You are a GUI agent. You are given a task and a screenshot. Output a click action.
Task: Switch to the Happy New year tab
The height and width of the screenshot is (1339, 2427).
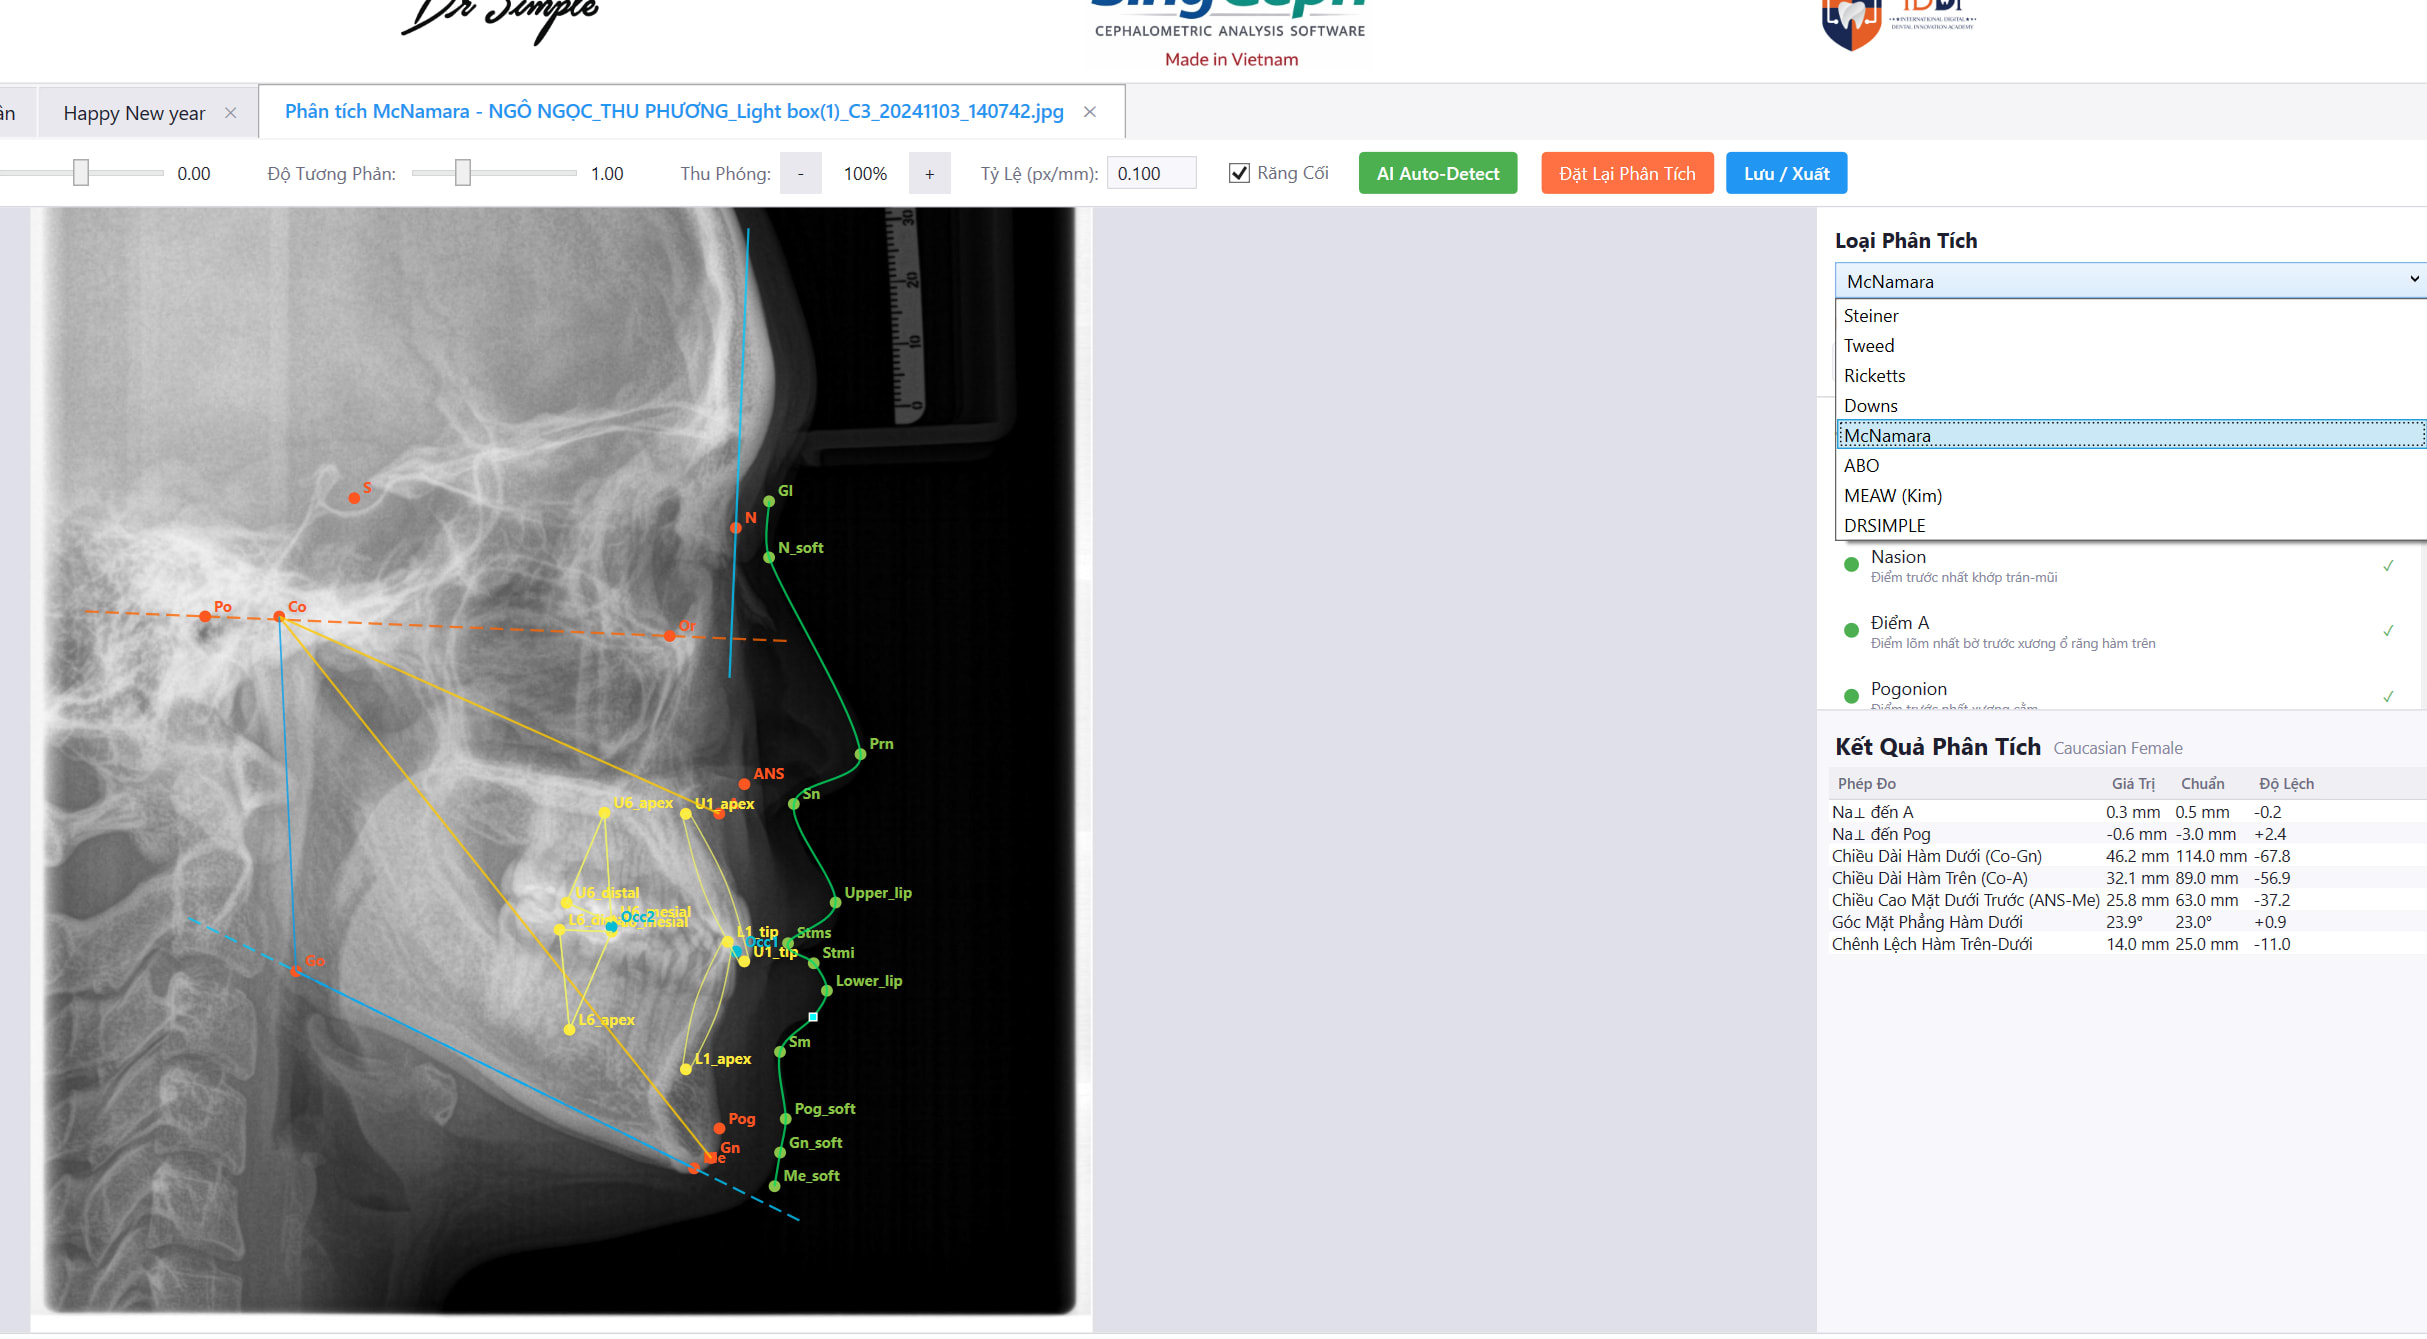134,113
